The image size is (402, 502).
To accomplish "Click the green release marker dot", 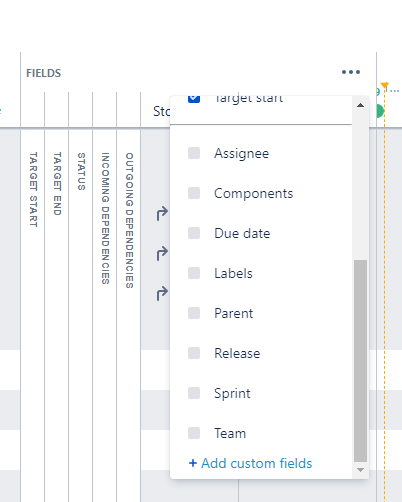I will (x=379, y=111).
